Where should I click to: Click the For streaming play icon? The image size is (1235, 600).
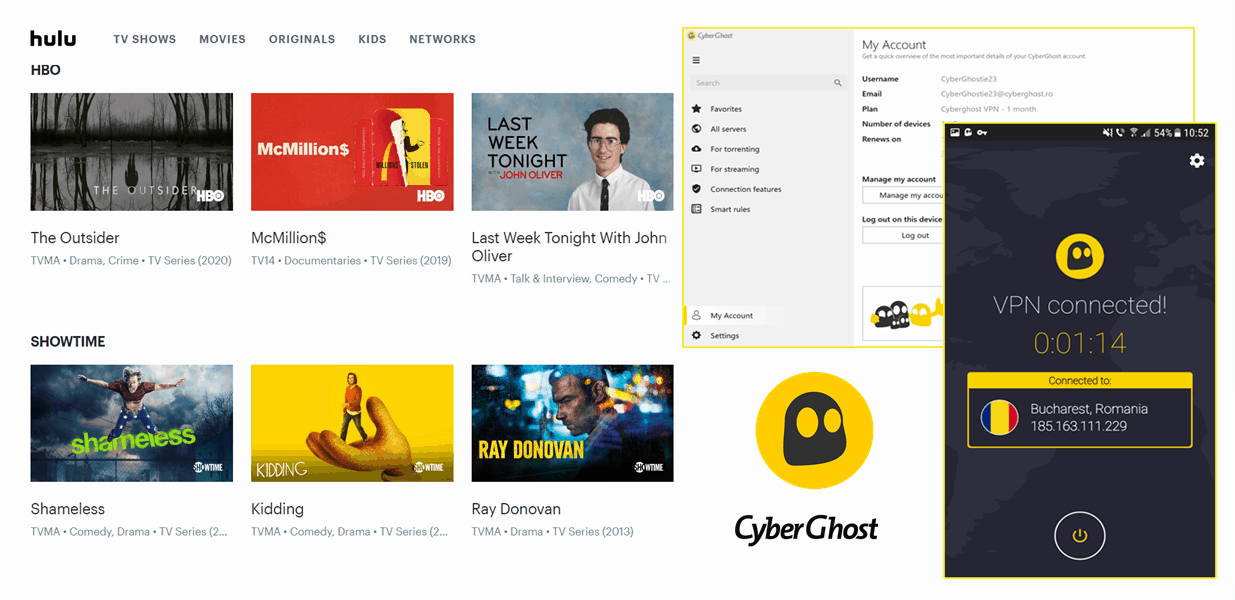697,169
